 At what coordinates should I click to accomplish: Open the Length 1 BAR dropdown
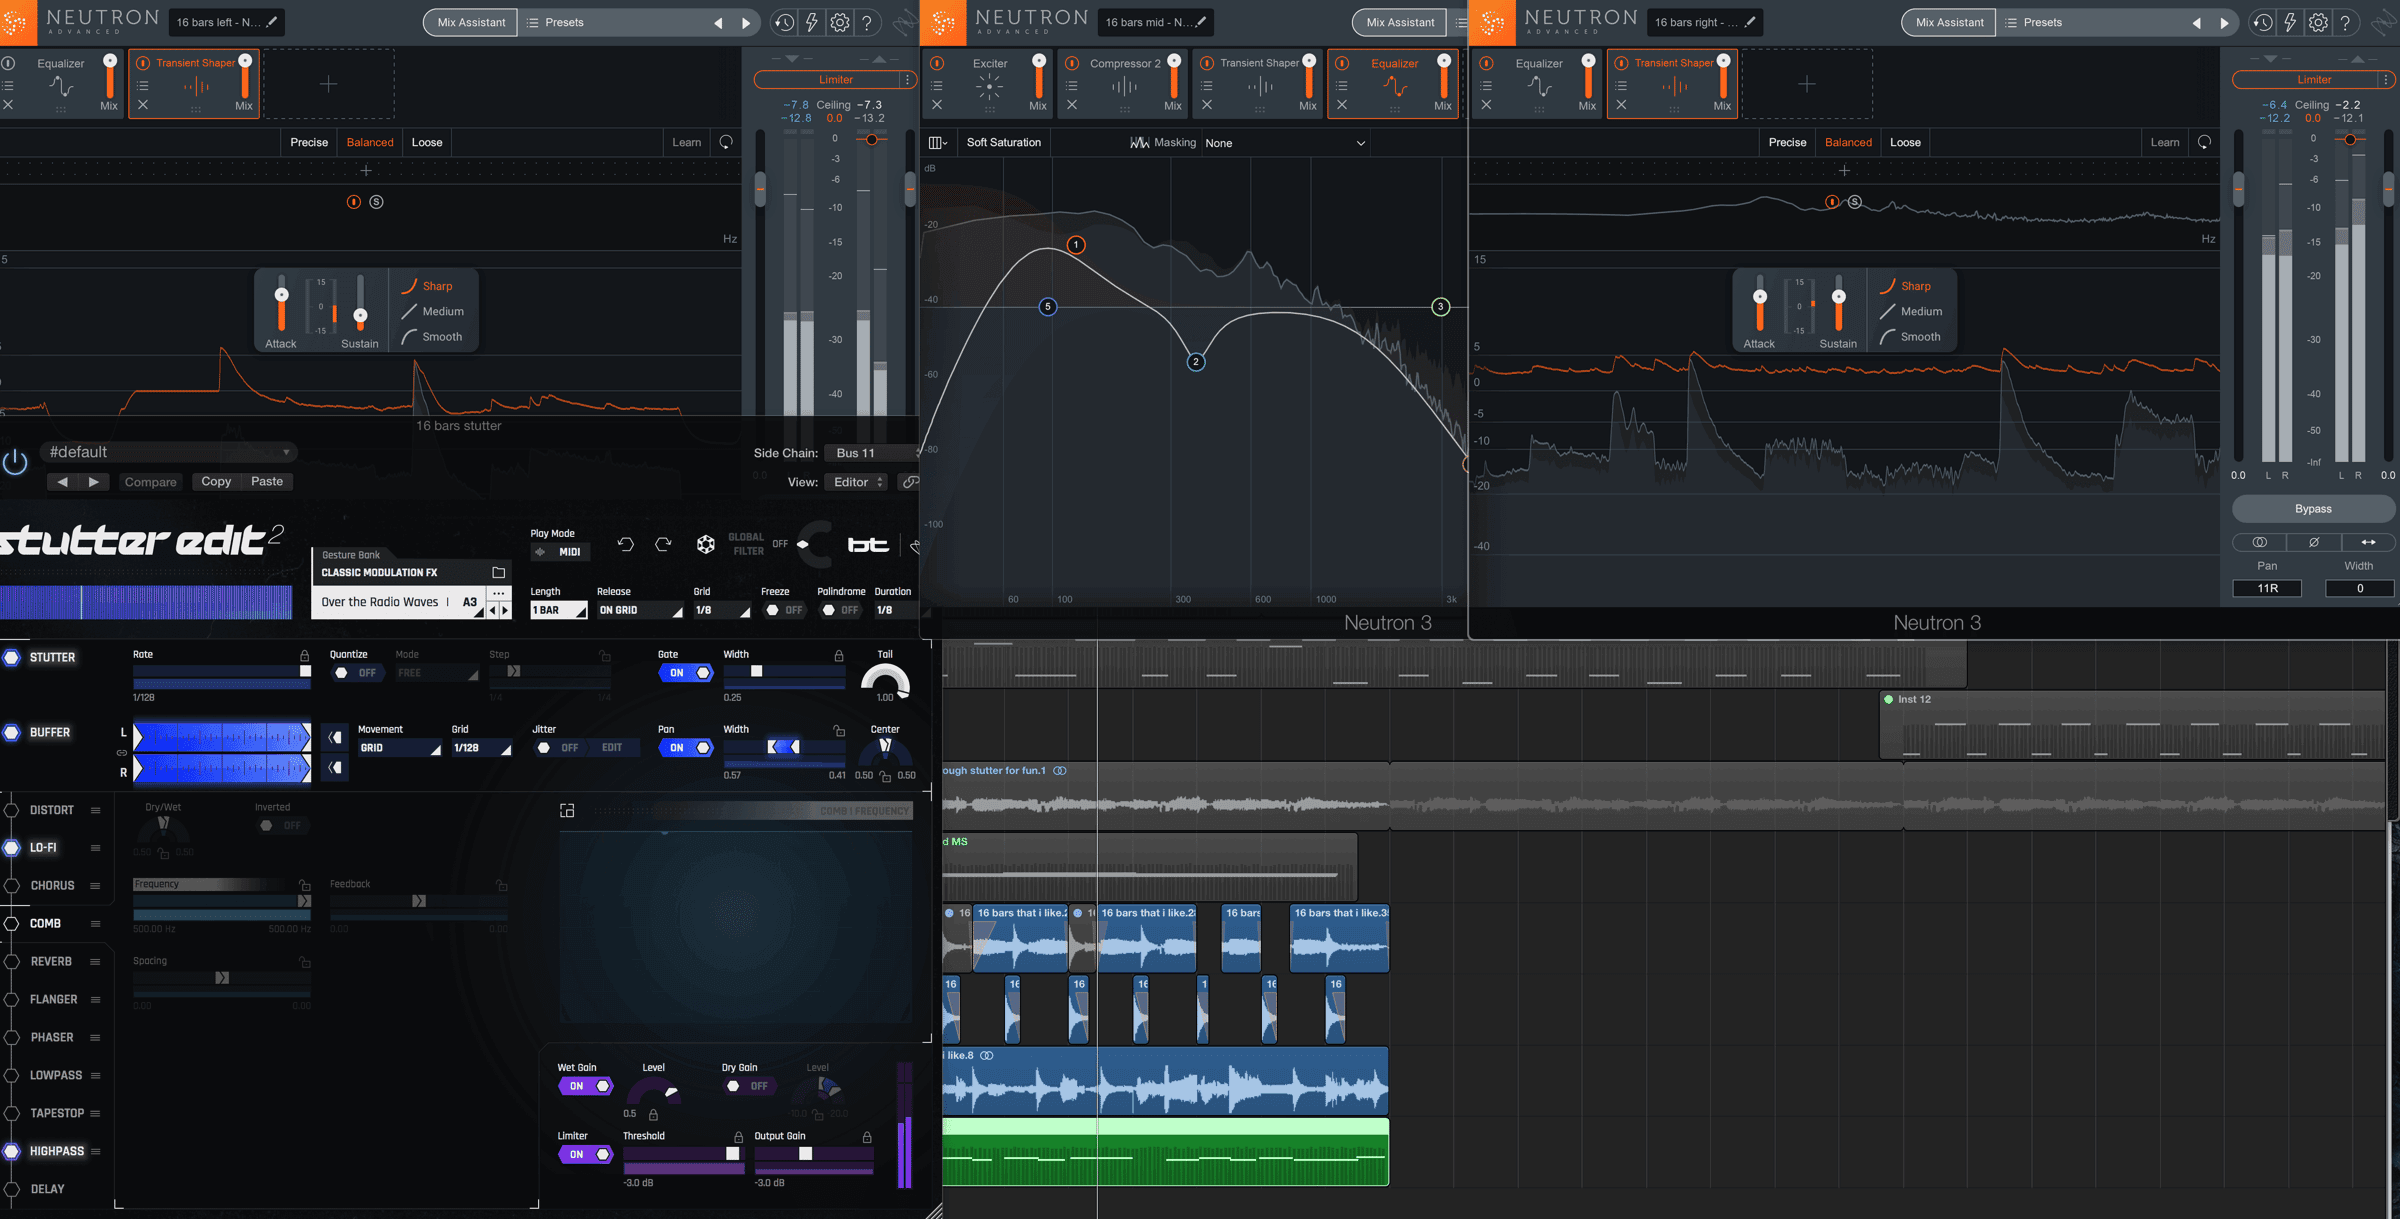point(558,610)
